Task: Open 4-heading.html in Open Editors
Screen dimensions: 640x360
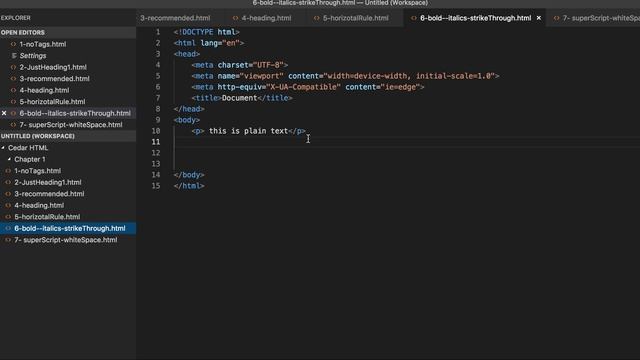Action: point(44,90)
